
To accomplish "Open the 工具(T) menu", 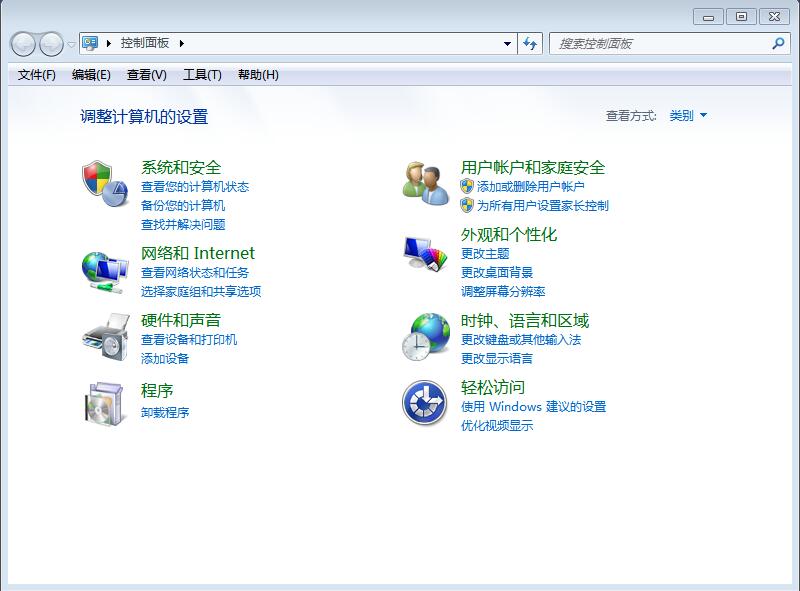I will (x=202, y=75).
